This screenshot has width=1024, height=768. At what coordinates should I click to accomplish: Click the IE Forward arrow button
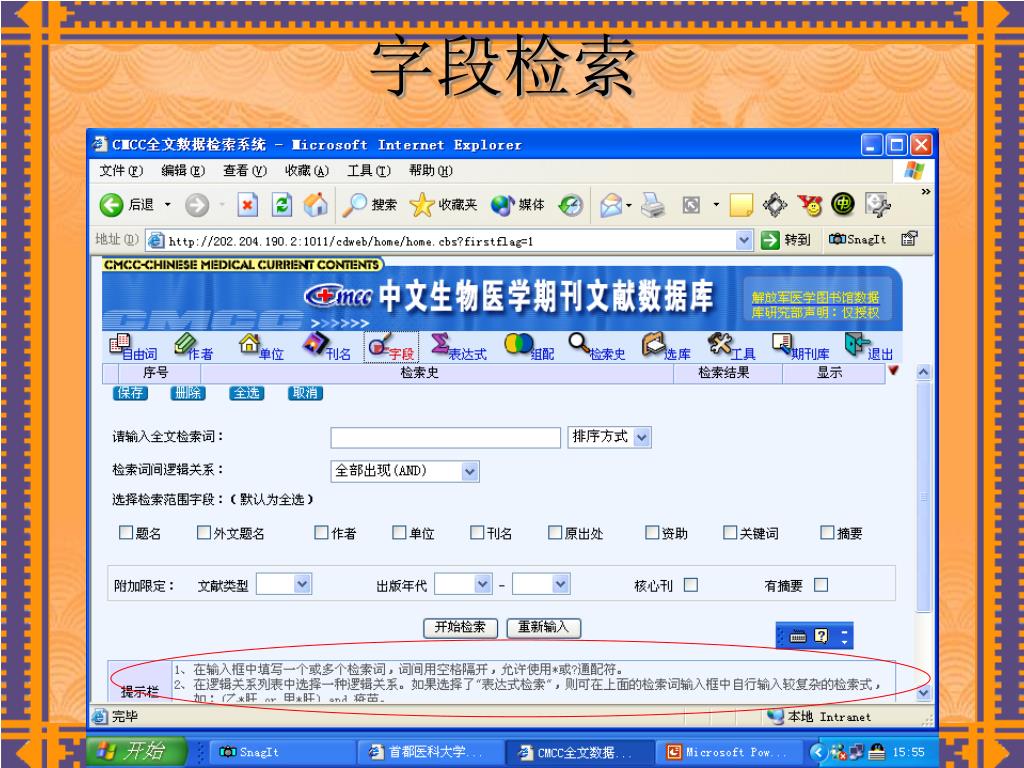(197, 206)
